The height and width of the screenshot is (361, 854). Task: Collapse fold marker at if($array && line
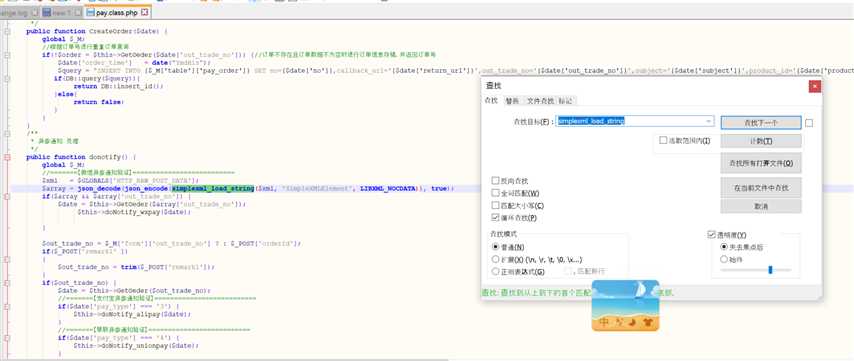coord(7,196)
